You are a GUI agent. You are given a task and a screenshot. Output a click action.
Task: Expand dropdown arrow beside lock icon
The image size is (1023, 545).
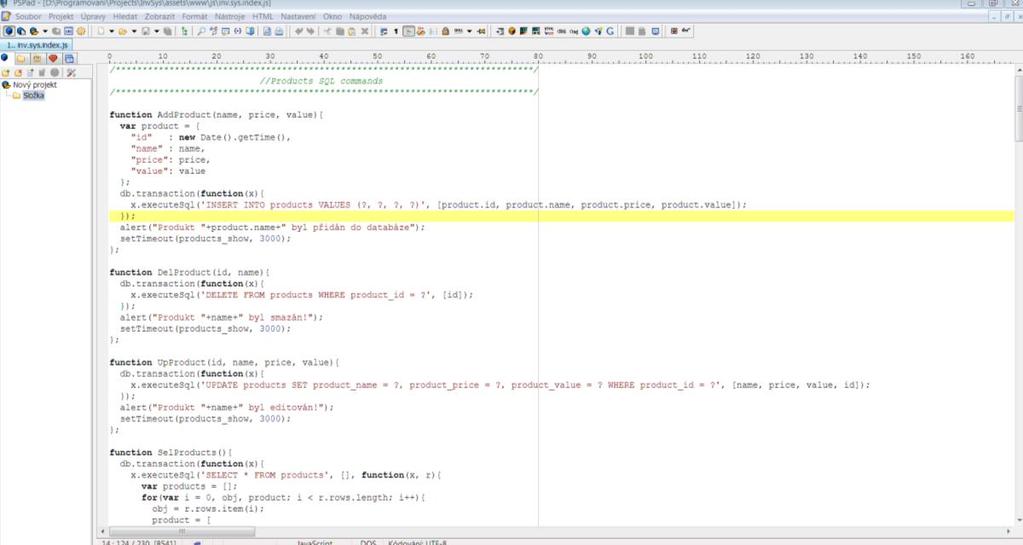tap(469, 31)
